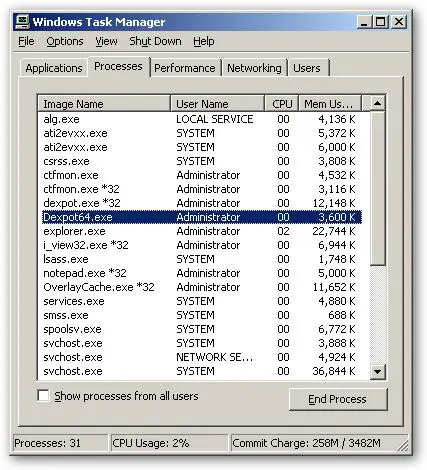Minimize the Task Manager window
427x470 pixels.
[364, 22]
